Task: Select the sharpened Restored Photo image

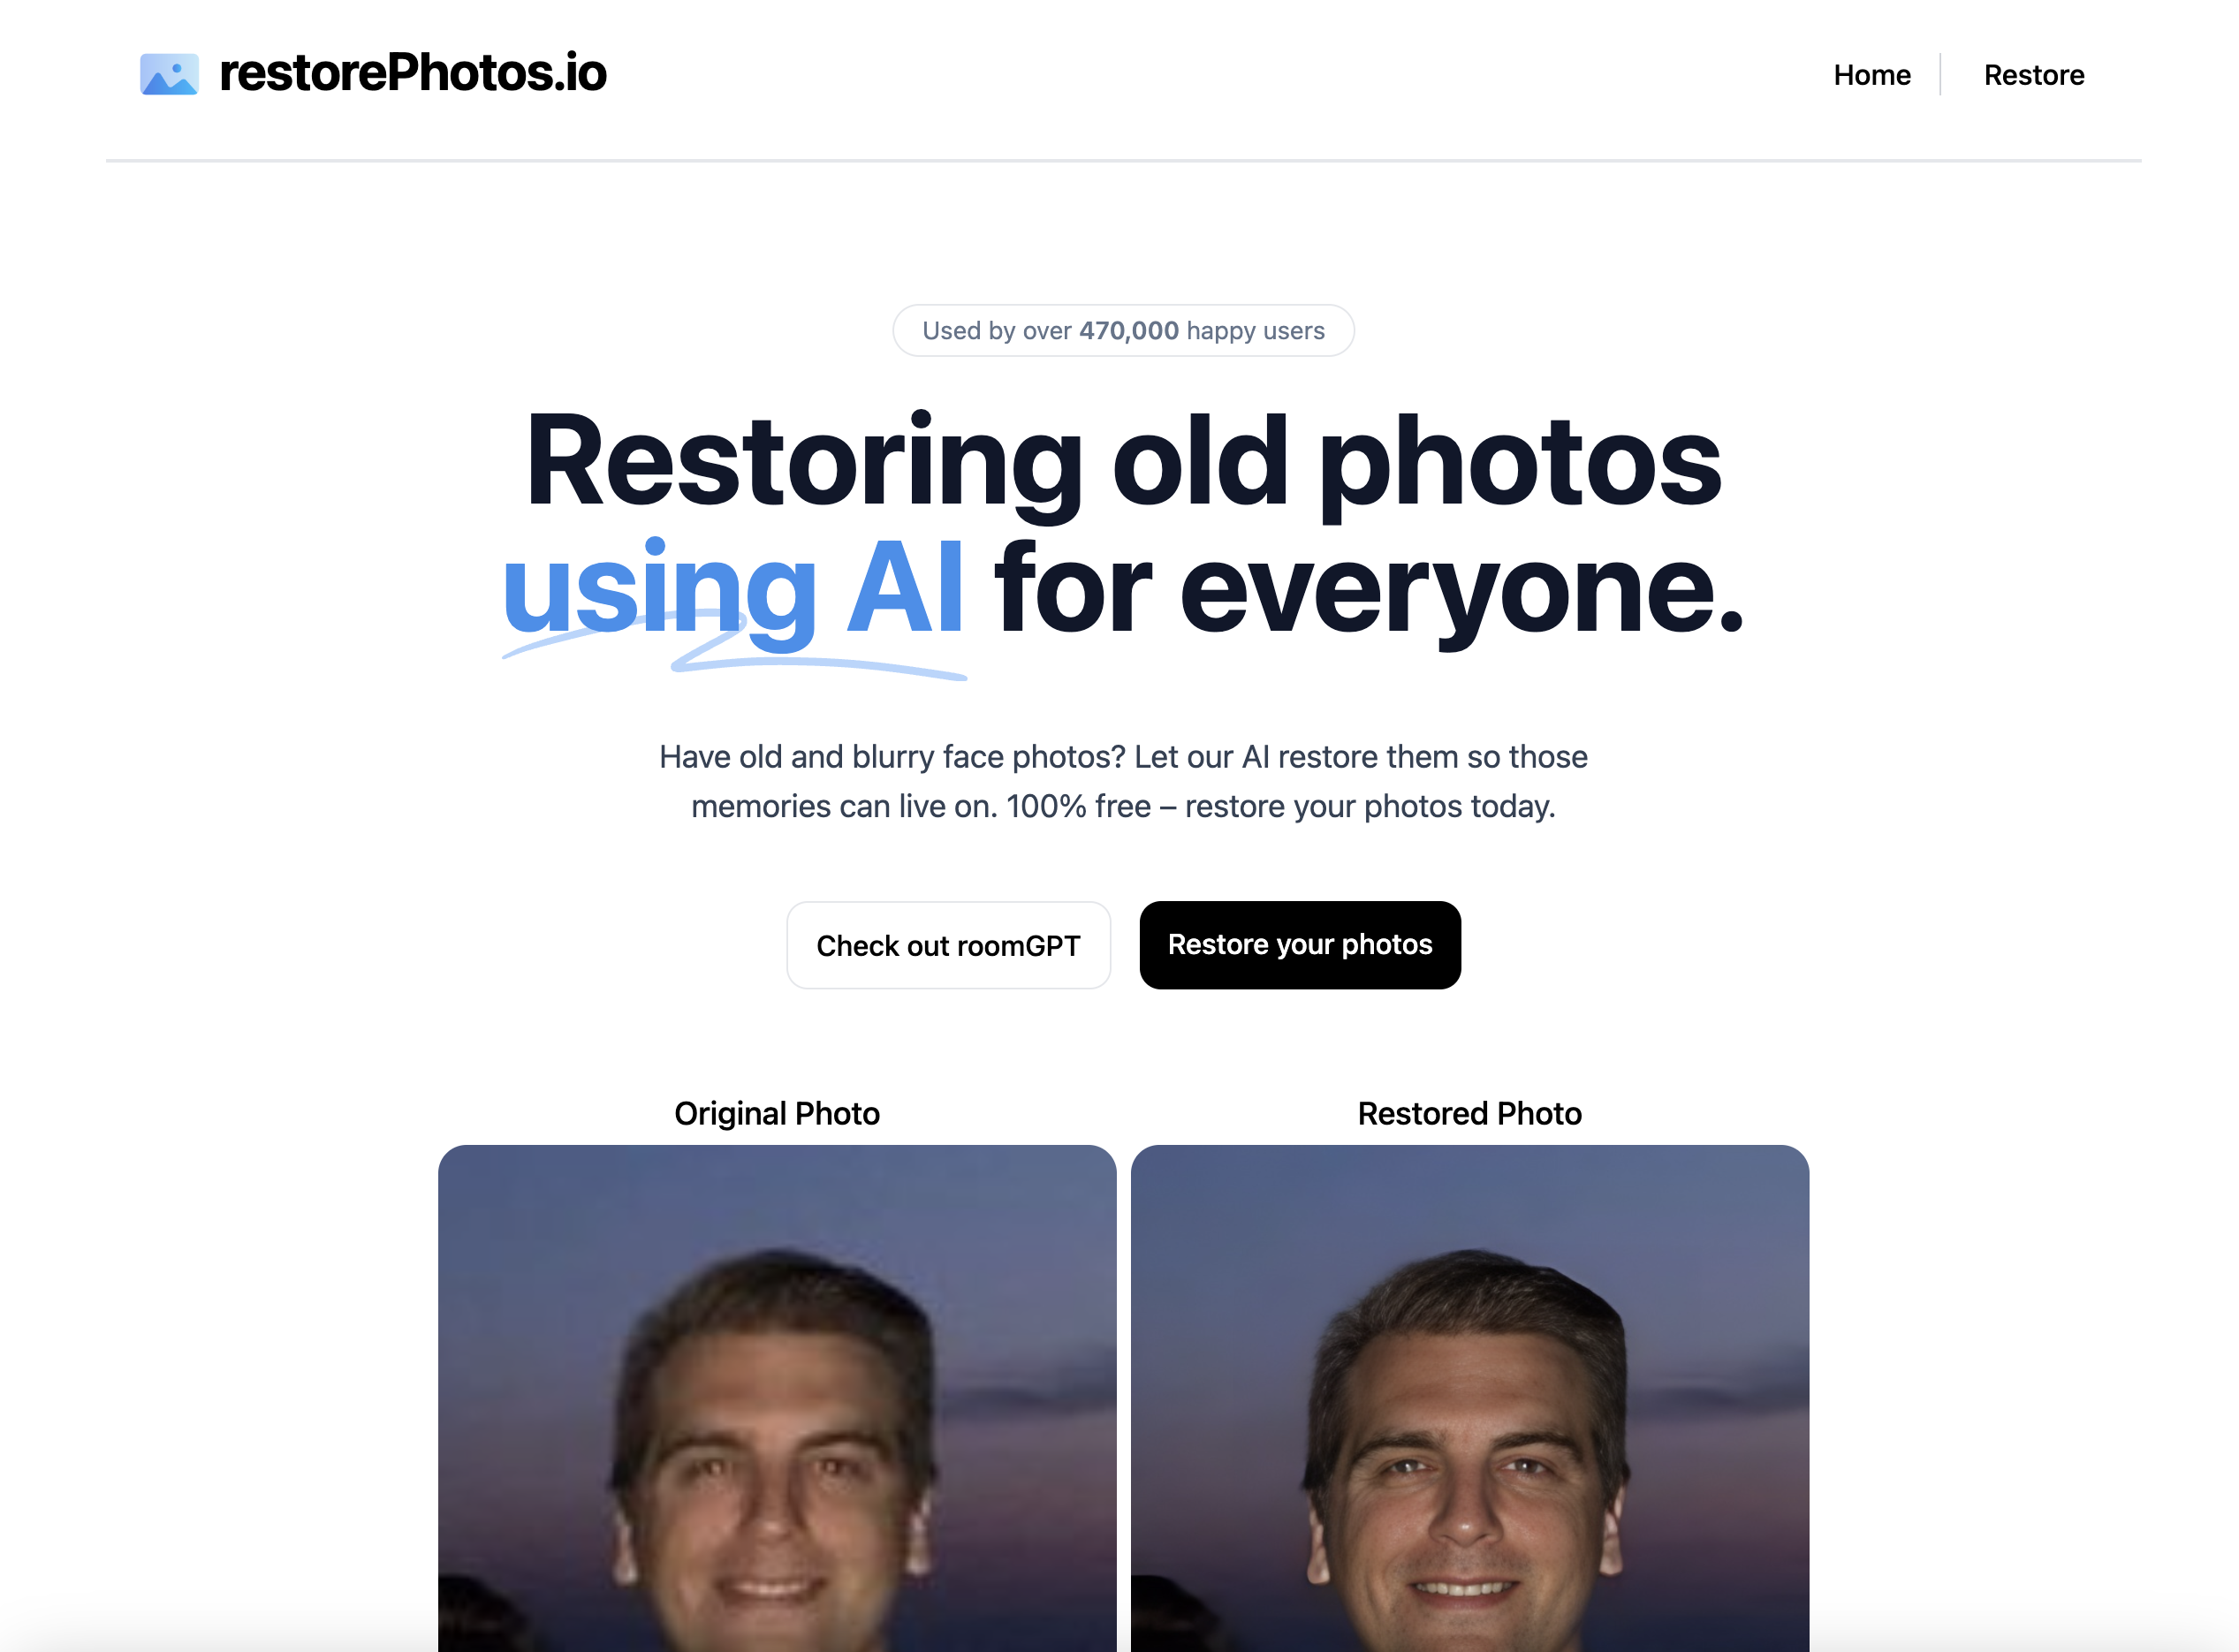Action: click(x=1469, y=1398)
